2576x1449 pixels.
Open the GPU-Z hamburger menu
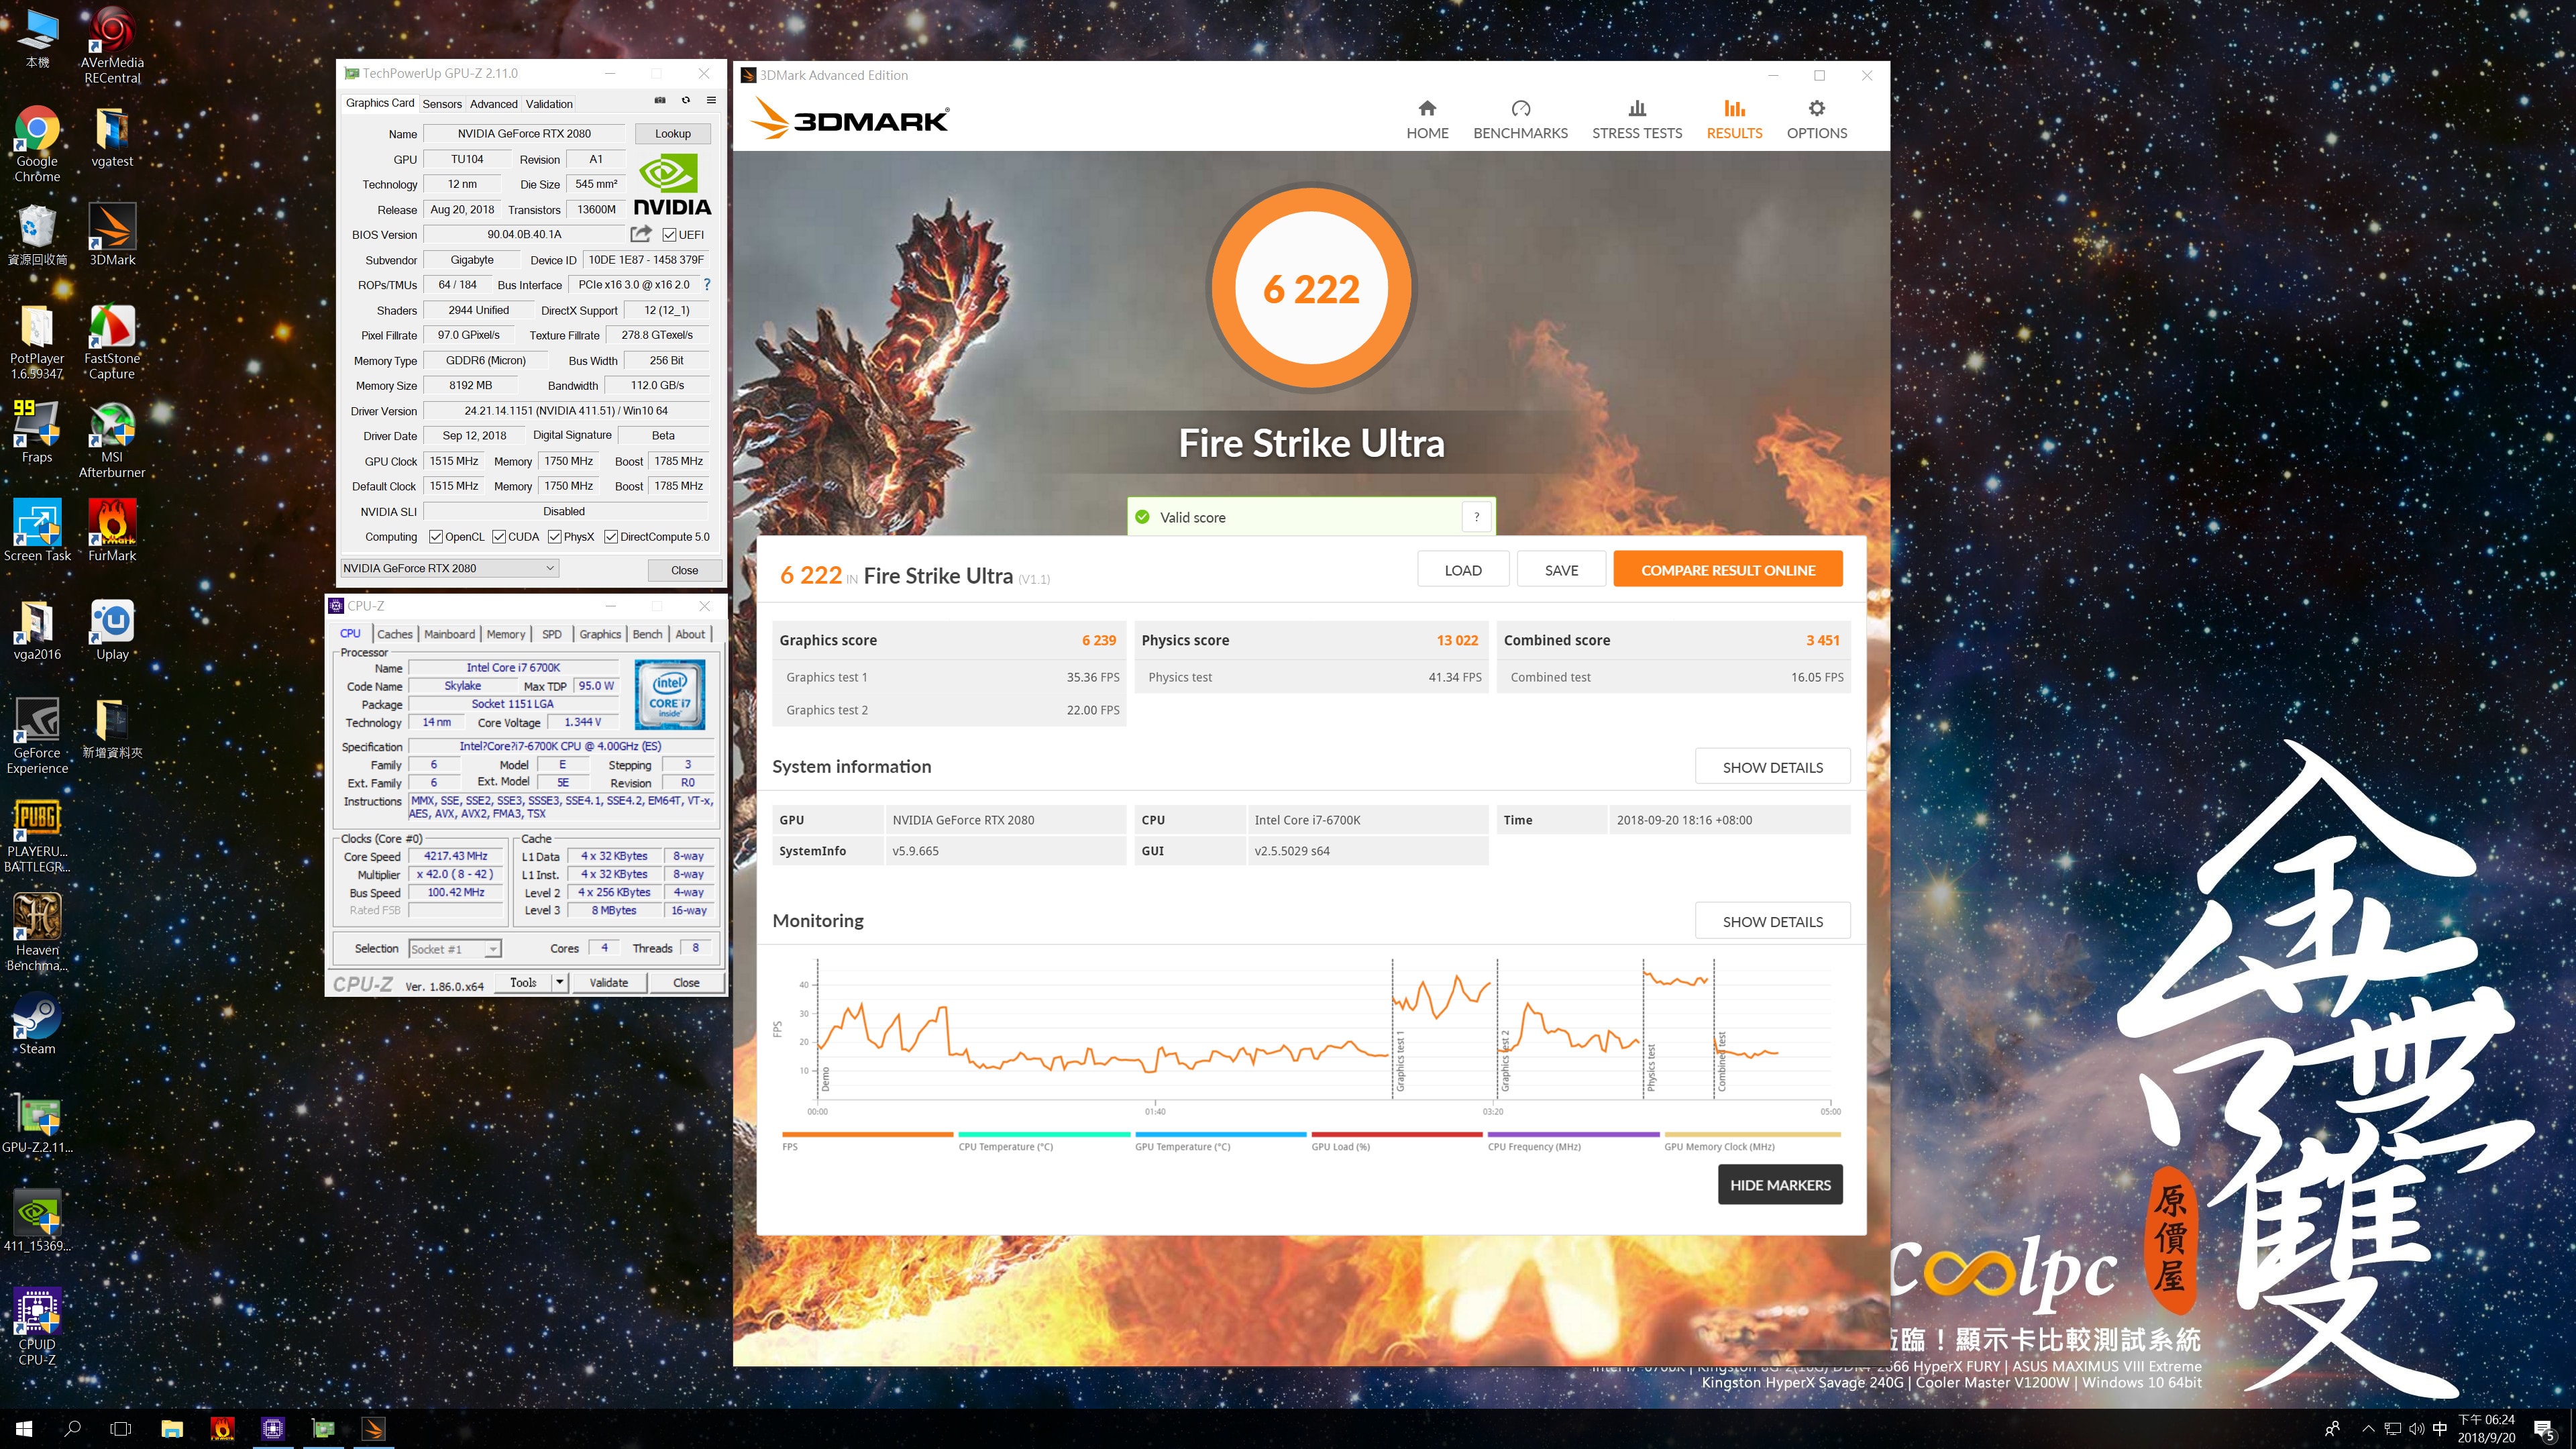click(x=711, y=100)
